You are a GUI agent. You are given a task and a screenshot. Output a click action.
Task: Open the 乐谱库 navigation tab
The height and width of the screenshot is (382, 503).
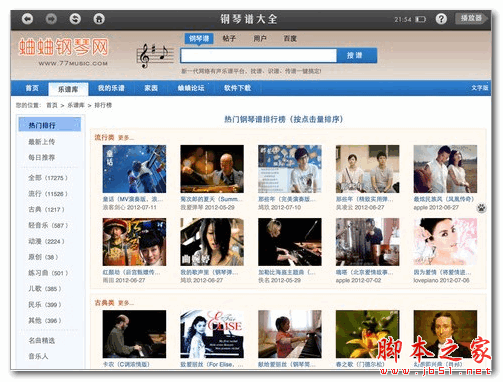click(68, 89)
